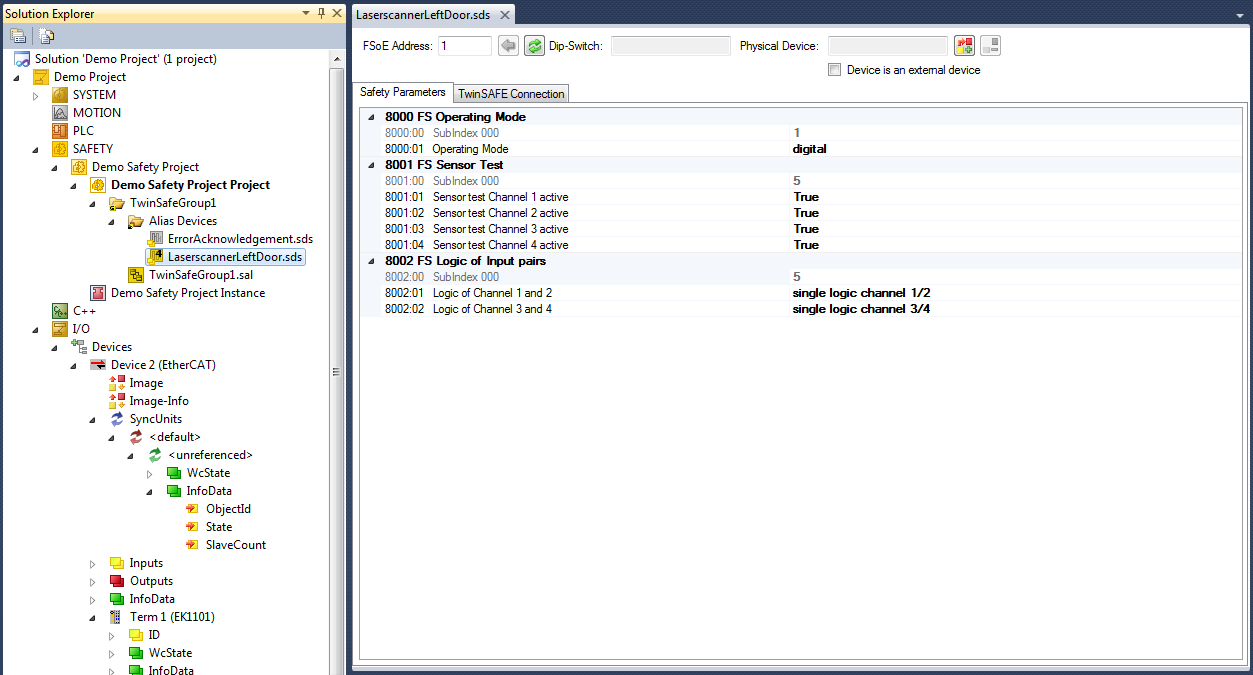Screen dimensions: 1253x675
Task: Open ErrorAcknowledgement.sds in the tree
Action: click(x=240, y=239)
